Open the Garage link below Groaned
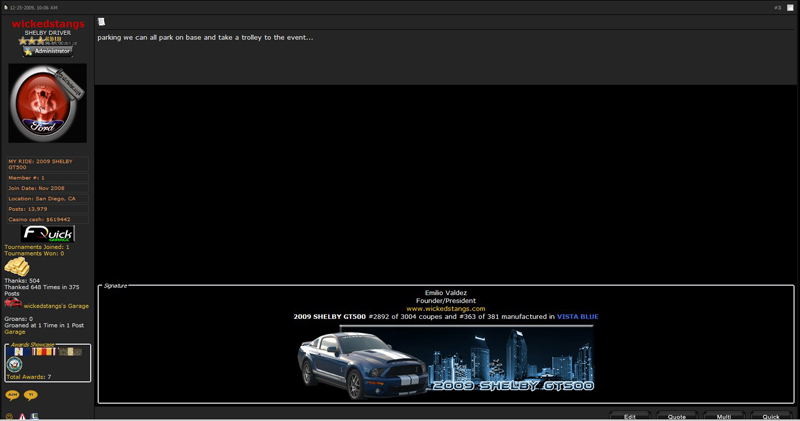Screen dimensions: 800x421 click(15, 332)
